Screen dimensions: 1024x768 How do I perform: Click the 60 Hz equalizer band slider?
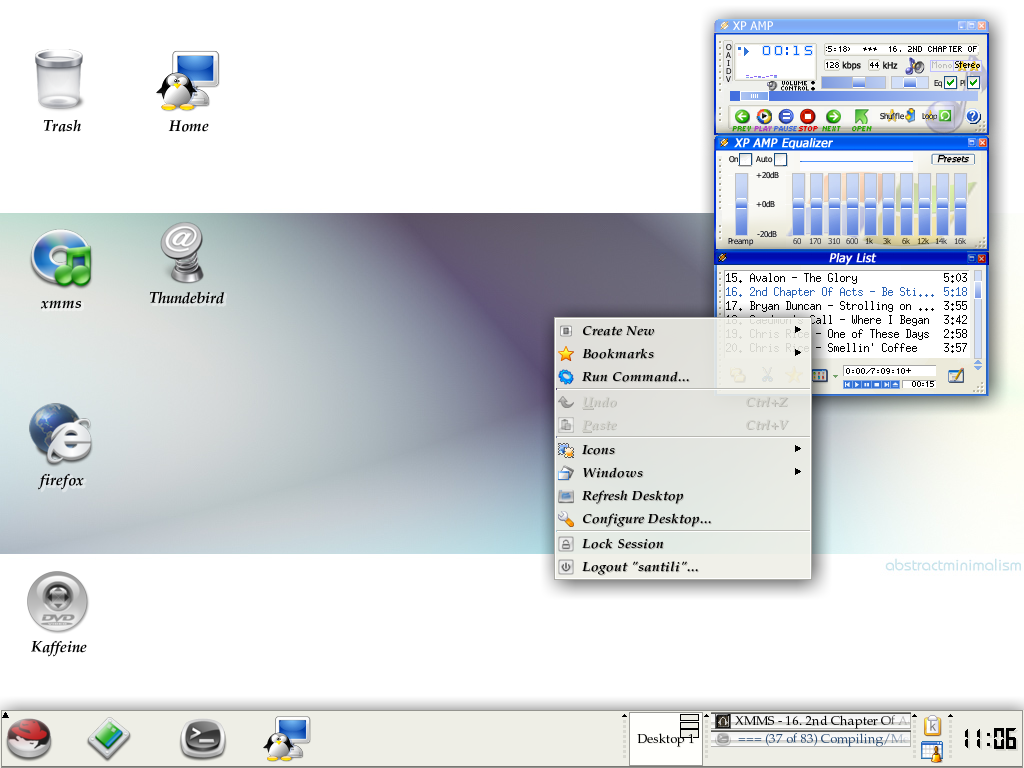[798, 204]
